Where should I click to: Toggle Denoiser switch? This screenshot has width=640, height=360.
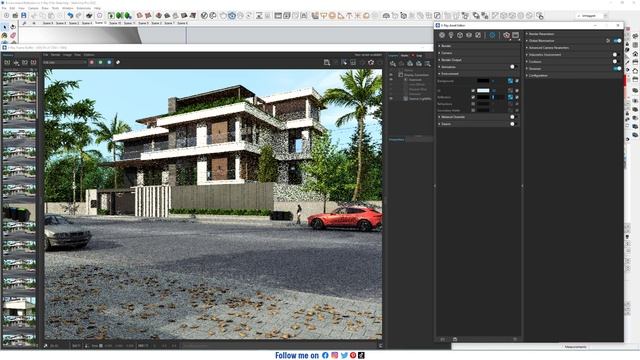[x=617, y=69]
